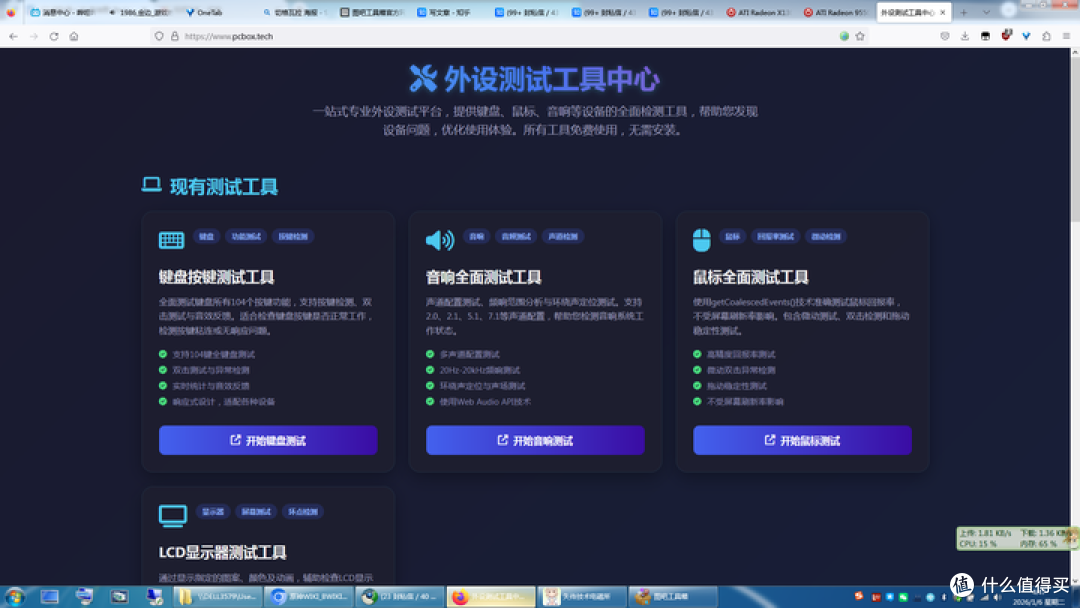Open the Windows Start menu
The height and width of the screenshot is (608, 1080).
coord(14,596)
